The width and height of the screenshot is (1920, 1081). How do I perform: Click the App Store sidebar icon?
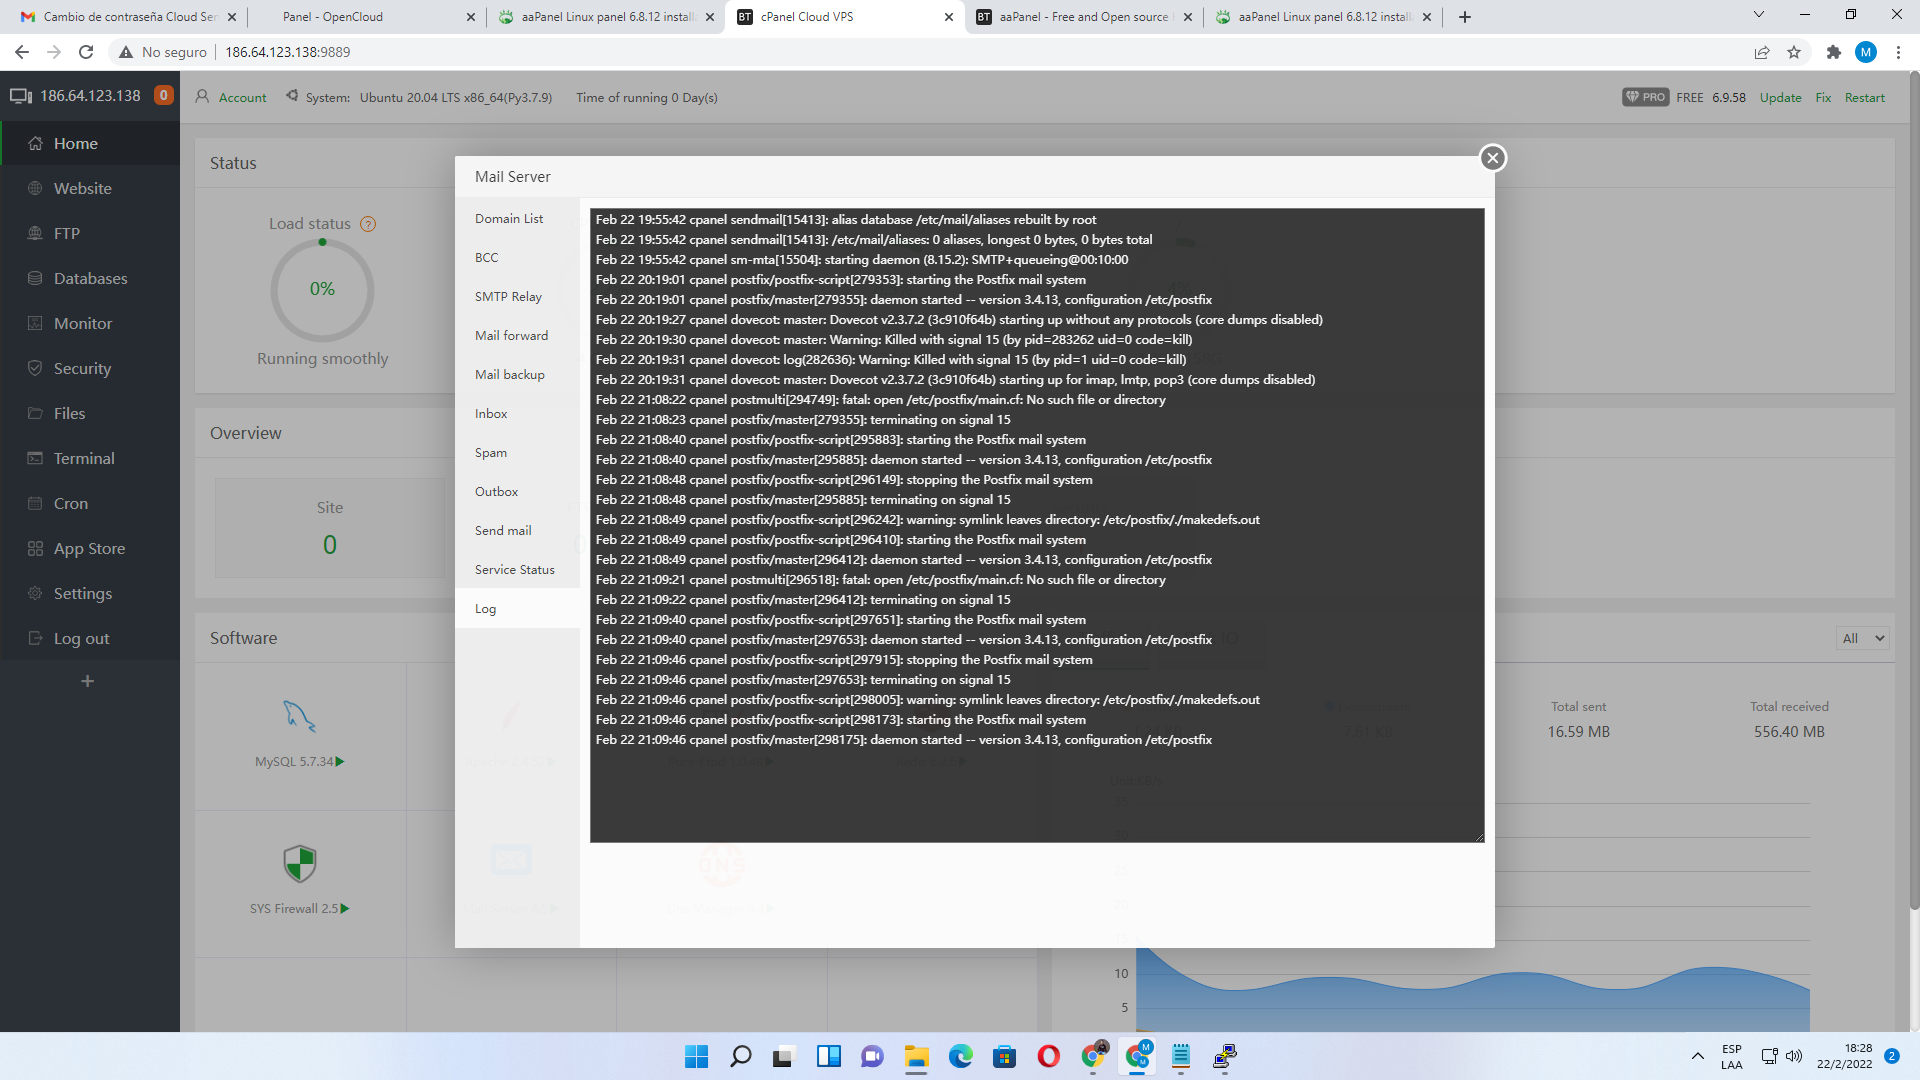pos(35,549)
